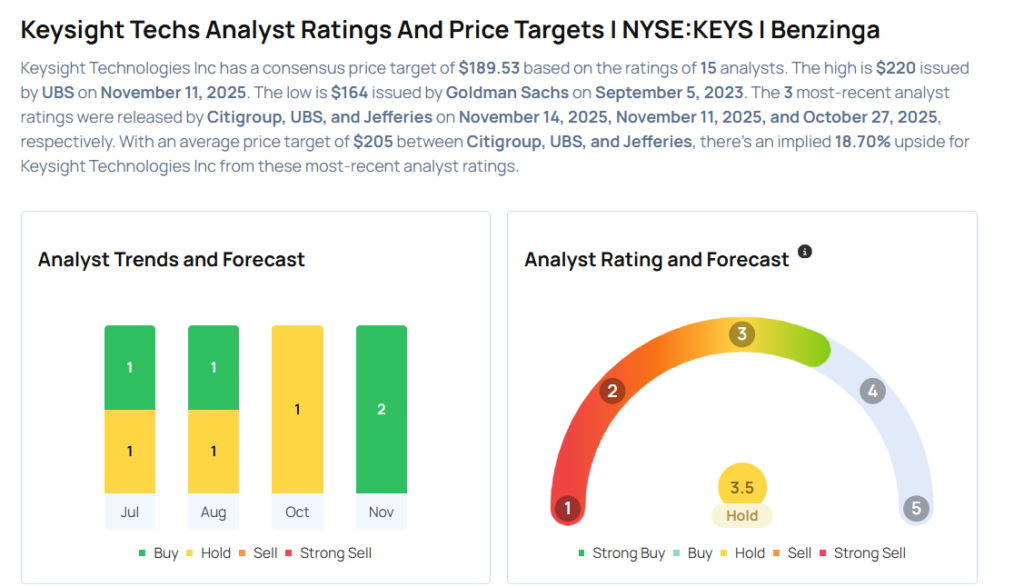Image resolution: width=1024 pixels, height=587 pixels.
Task: Click gauge marker number 5
Action: pos(915,508)
